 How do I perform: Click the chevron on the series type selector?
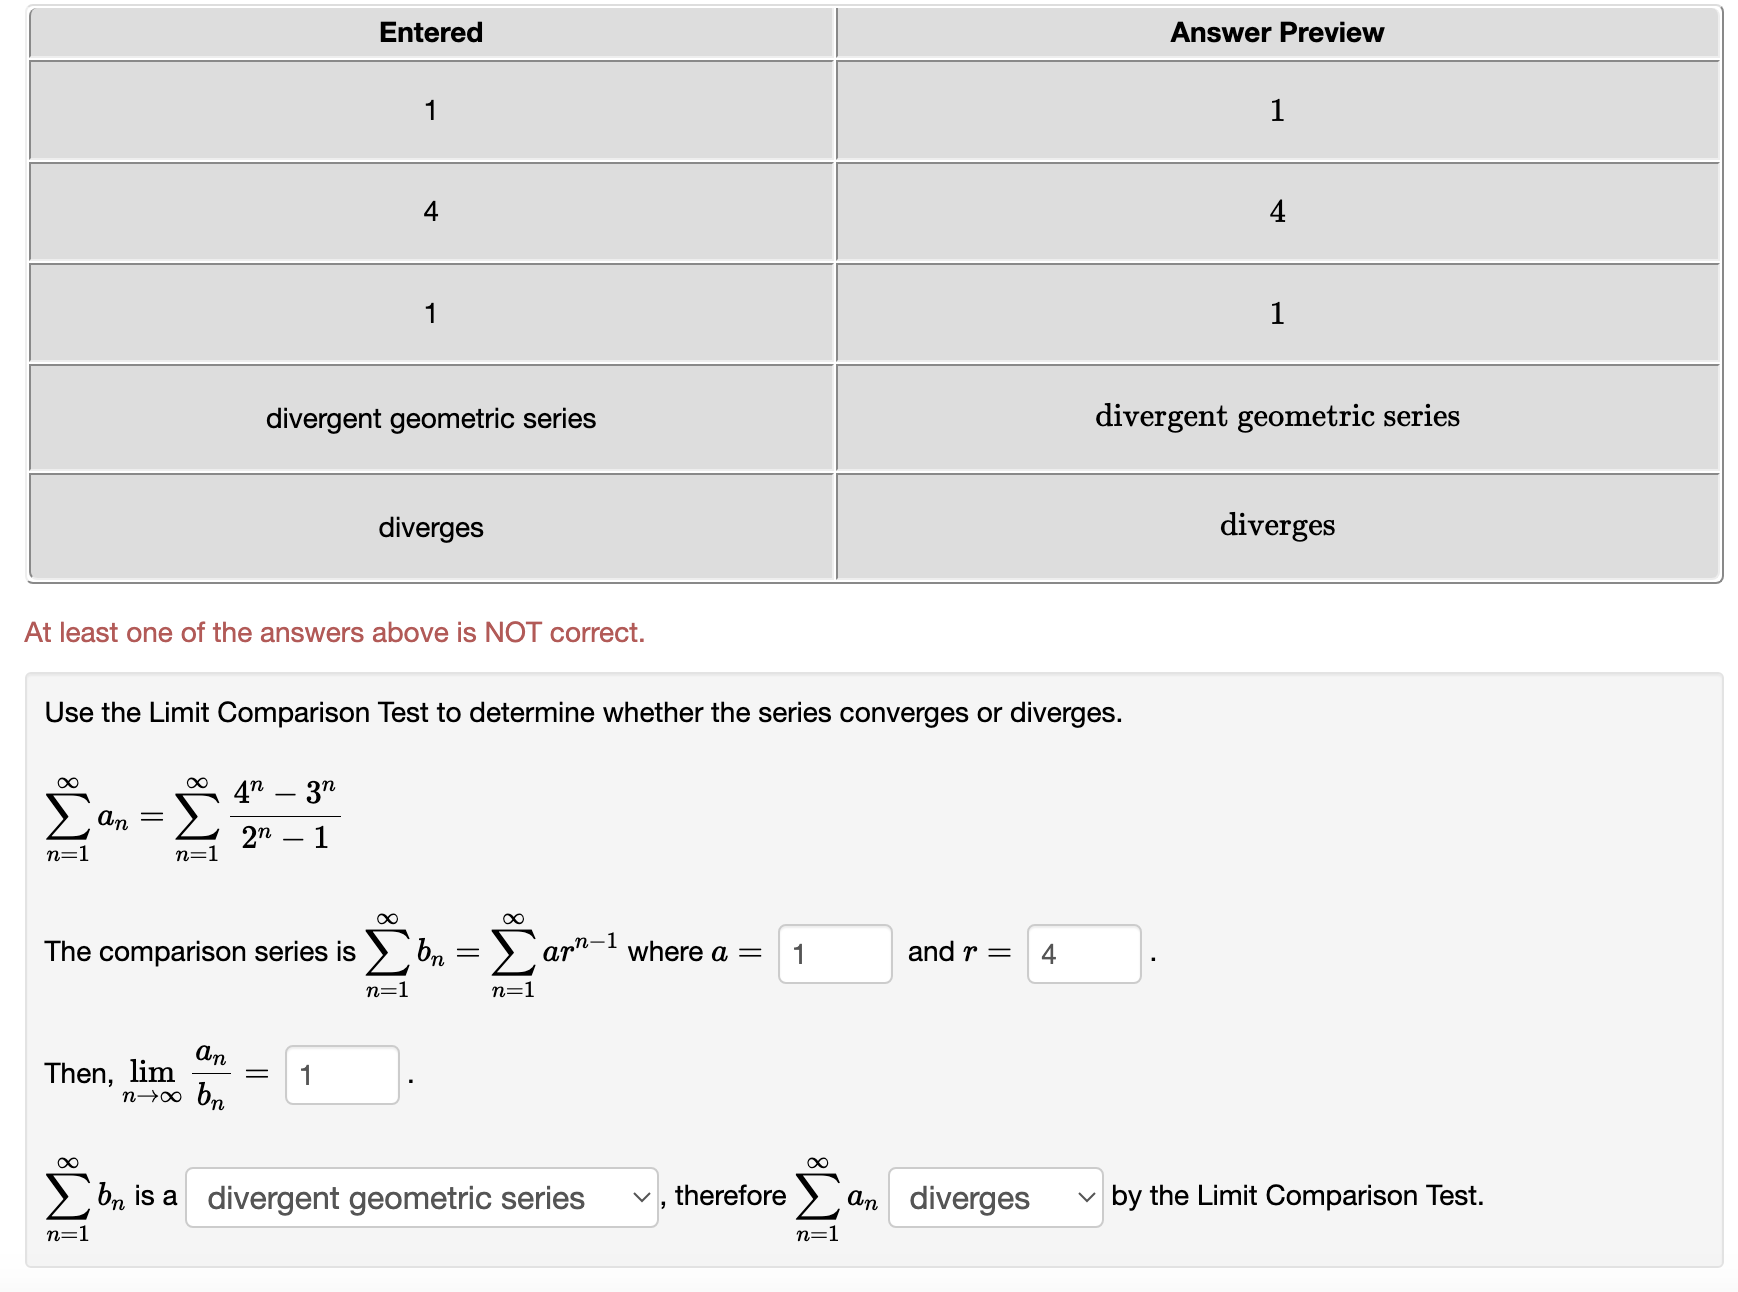tap(640, 1197)
